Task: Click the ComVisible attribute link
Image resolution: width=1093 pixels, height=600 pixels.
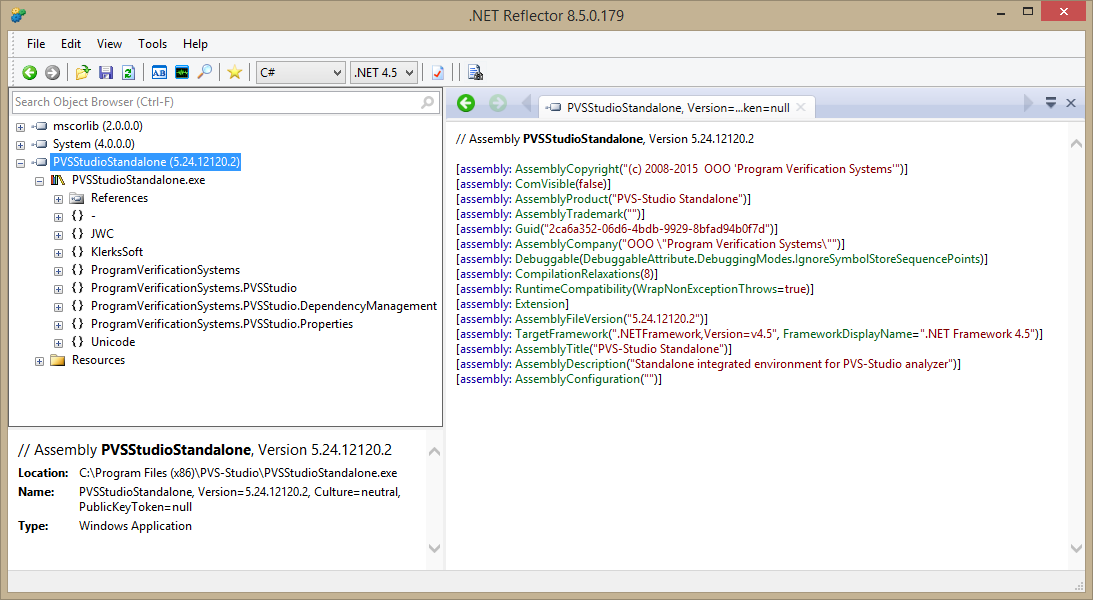Action: [x=545, y=184]
